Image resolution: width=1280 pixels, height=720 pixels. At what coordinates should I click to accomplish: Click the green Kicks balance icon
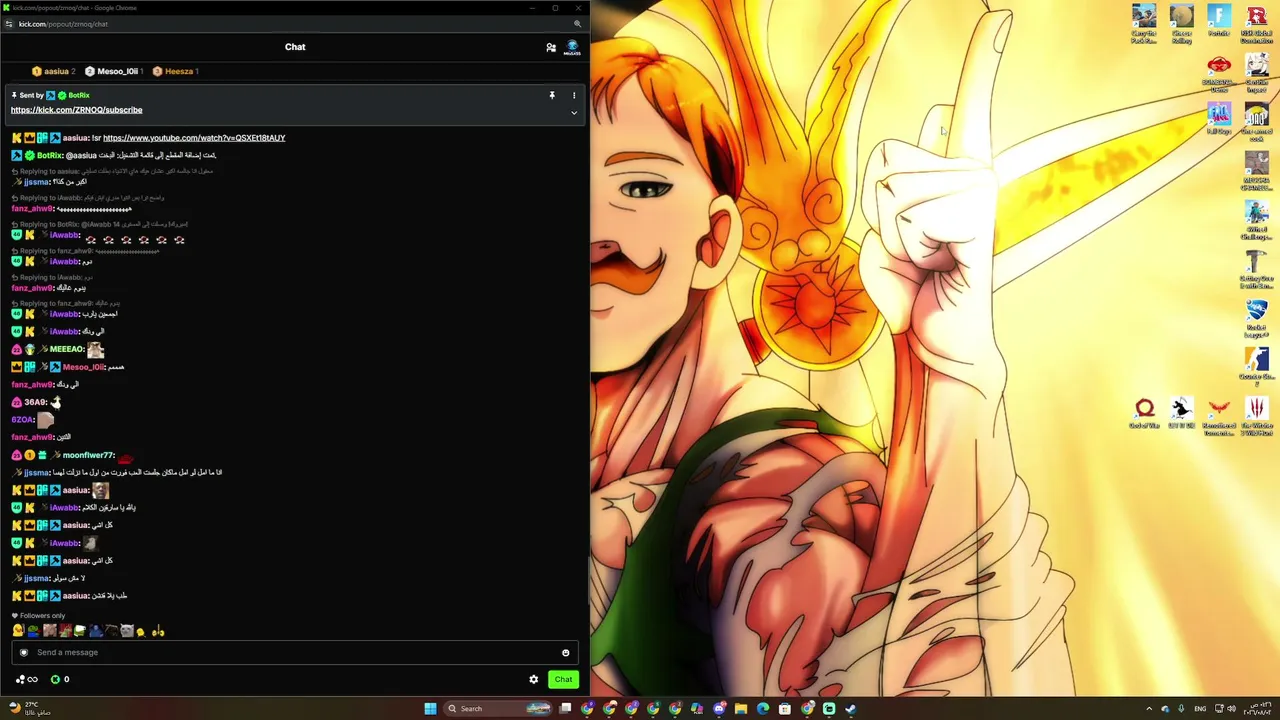56,680
